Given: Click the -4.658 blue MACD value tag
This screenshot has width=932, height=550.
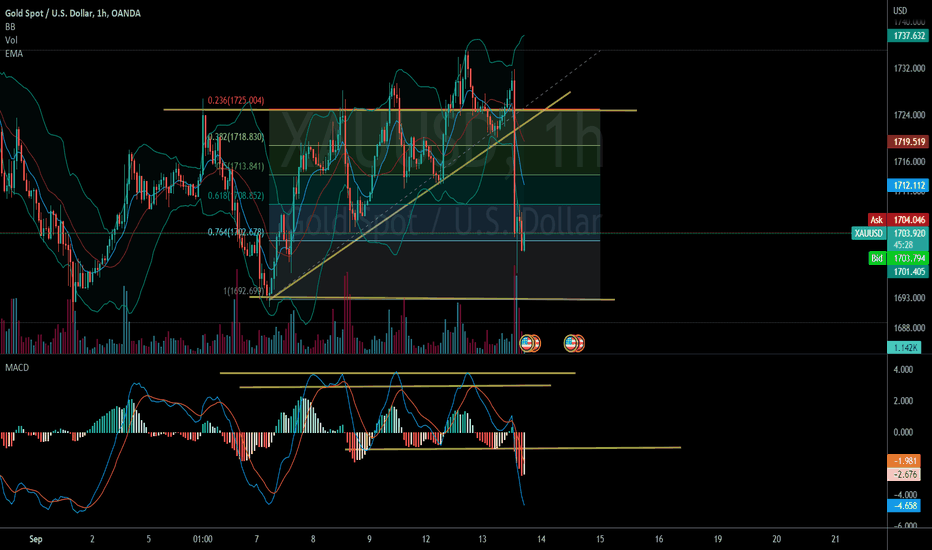Looking at the screenshot, I should click(904, 505).
